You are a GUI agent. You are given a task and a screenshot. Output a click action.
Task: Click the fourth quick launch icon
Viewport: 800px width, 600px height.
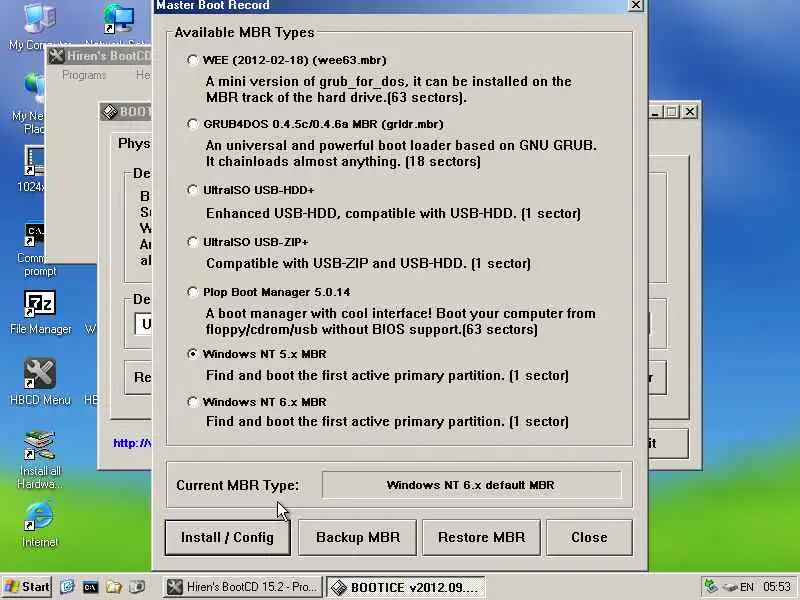(136, 587)
